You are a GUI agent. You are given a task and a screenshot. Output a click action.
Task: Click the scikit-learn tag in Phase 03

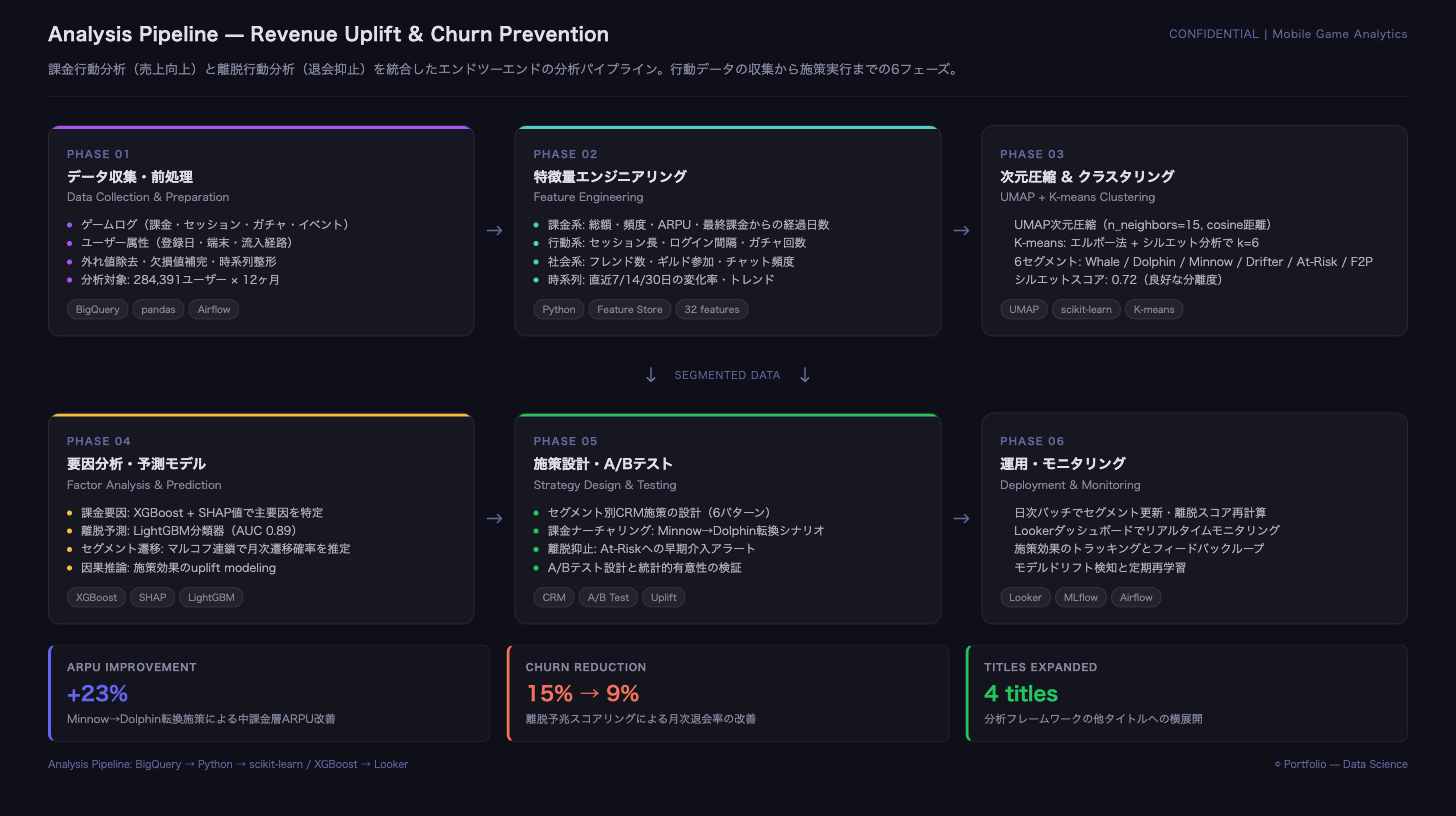(1086, 310)
